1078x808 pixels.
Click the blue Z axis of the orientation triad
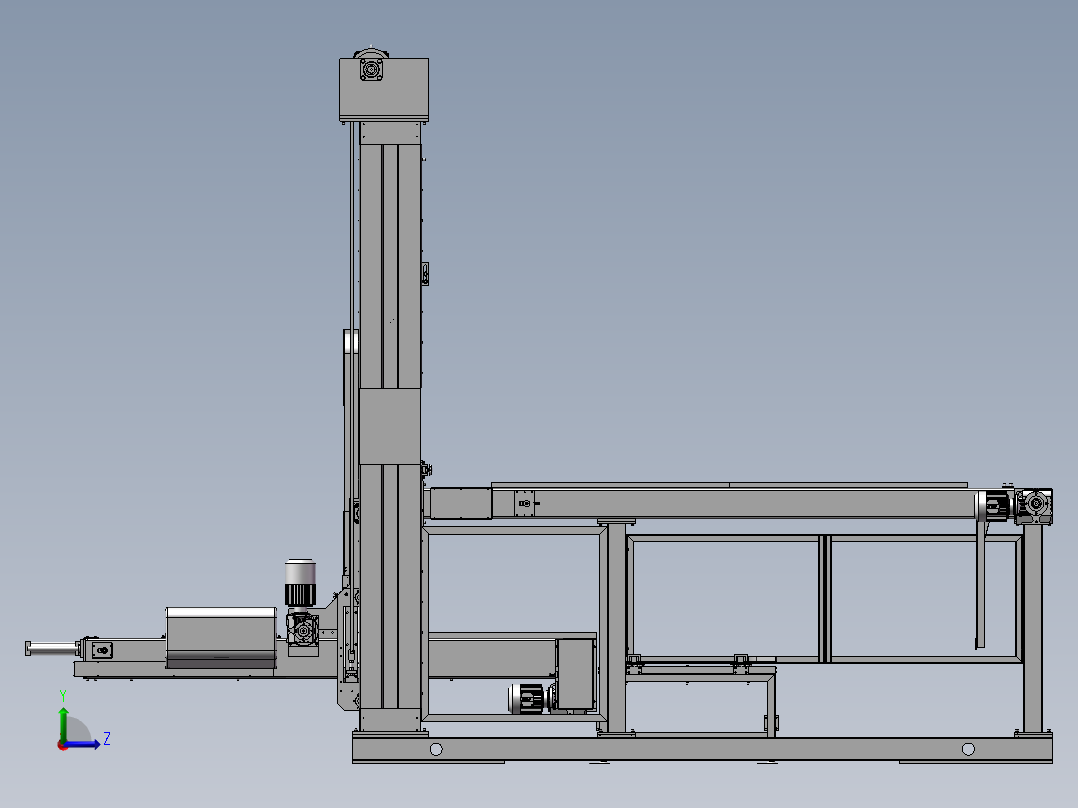click(83, 744)
